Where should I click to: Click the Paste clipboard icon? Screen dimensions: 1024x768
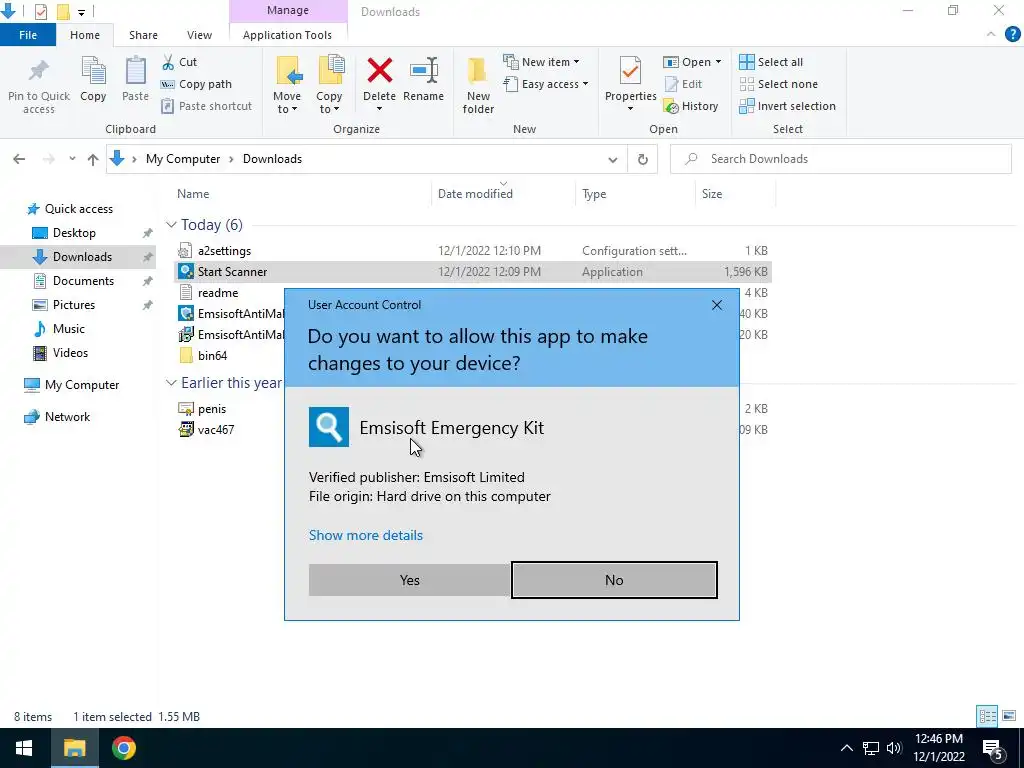(x=135, y=71)
